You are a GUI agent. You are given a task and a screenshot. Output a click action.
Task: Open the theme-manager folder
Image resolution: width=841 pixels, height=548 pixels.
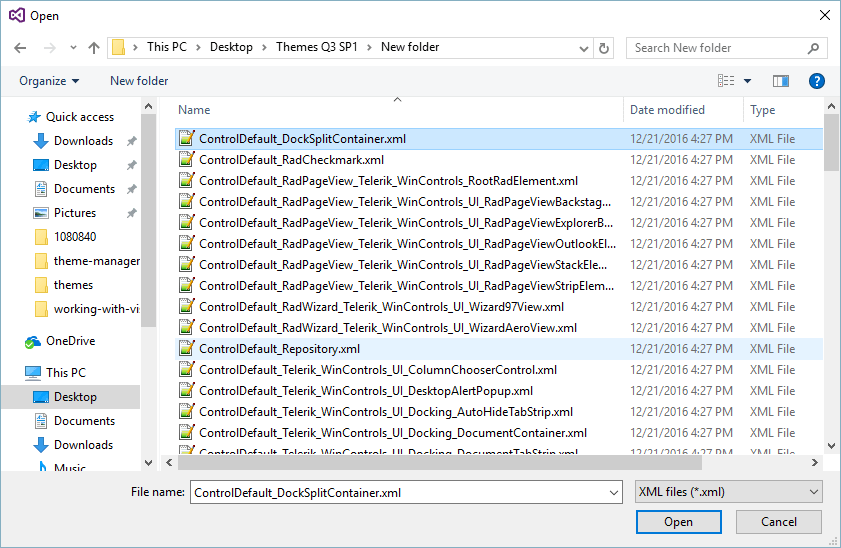[x=86, y=261]
